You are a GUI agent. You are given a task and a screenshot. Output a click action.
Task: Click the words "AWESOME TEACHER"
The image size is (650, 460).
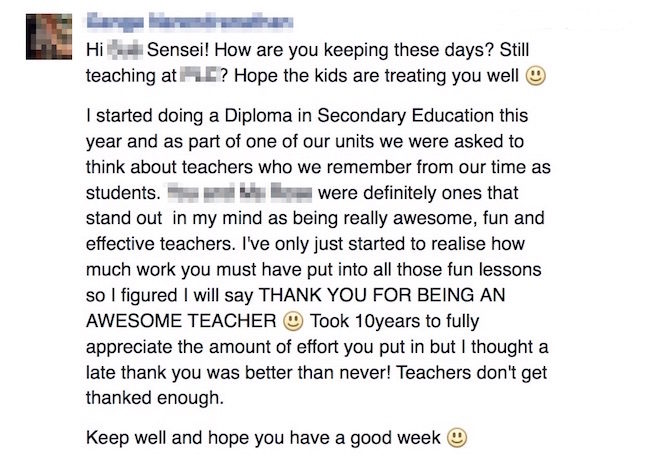point(180,323)
